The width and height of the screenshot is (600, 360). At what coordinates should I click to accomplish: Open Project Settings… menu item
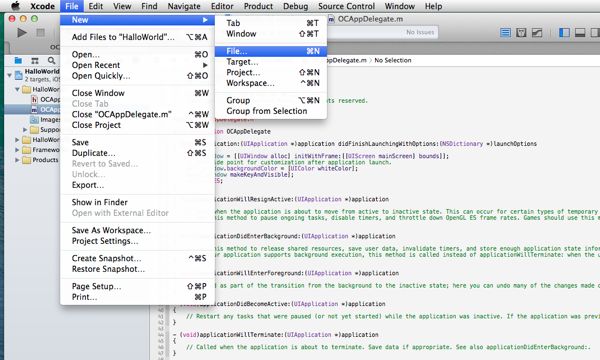[x=137, y=241]
